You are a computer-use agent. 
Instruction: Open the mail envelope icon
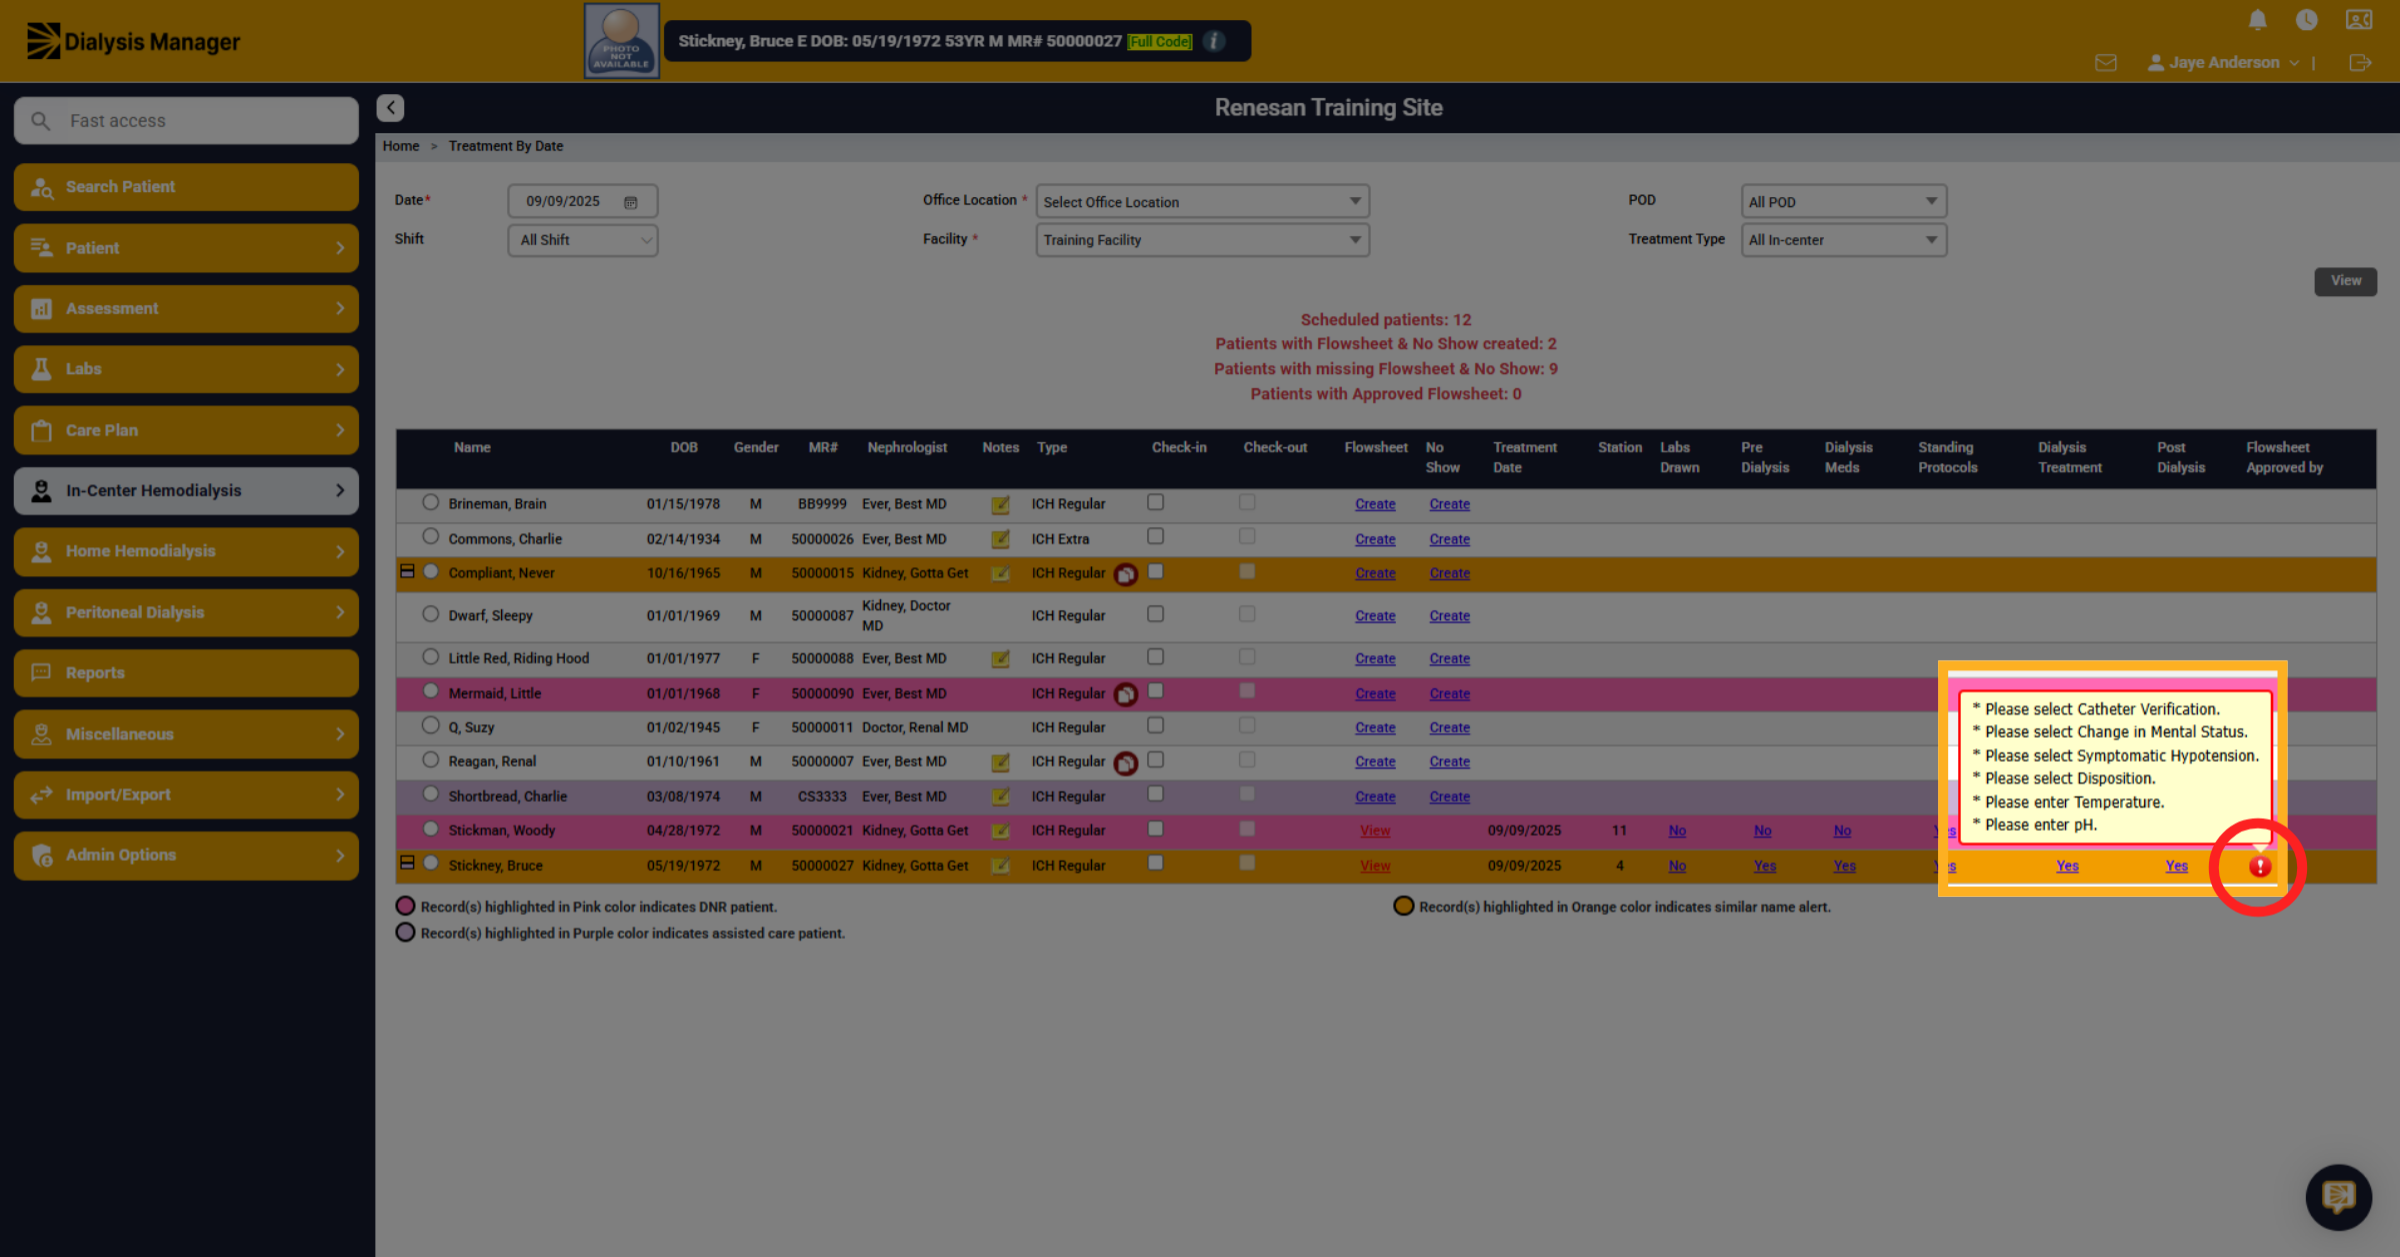coord(2106,63)
